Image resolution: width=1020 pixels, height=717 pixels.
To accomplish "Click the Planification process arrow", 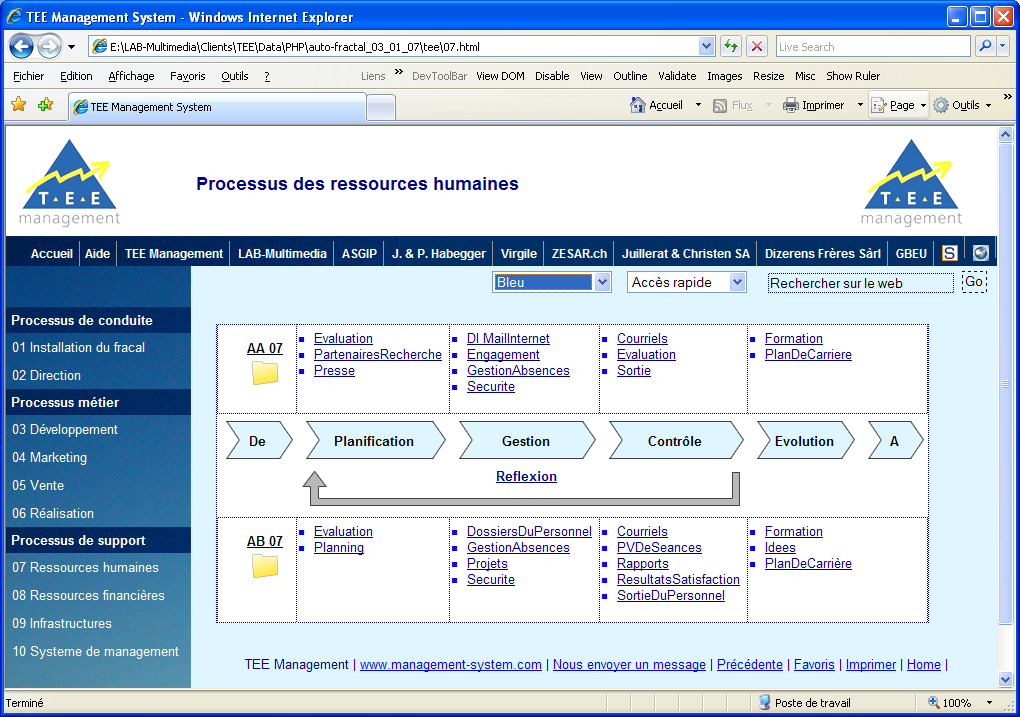I will pos(375,440).
